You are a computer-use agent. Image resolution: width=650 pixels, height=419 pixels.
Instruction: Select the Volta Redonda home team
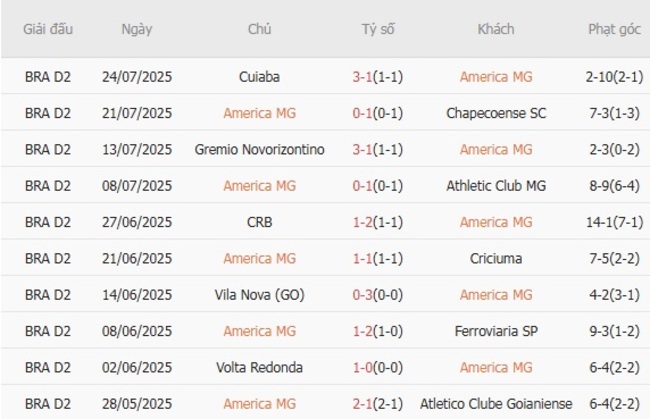(x=260, y=367)
